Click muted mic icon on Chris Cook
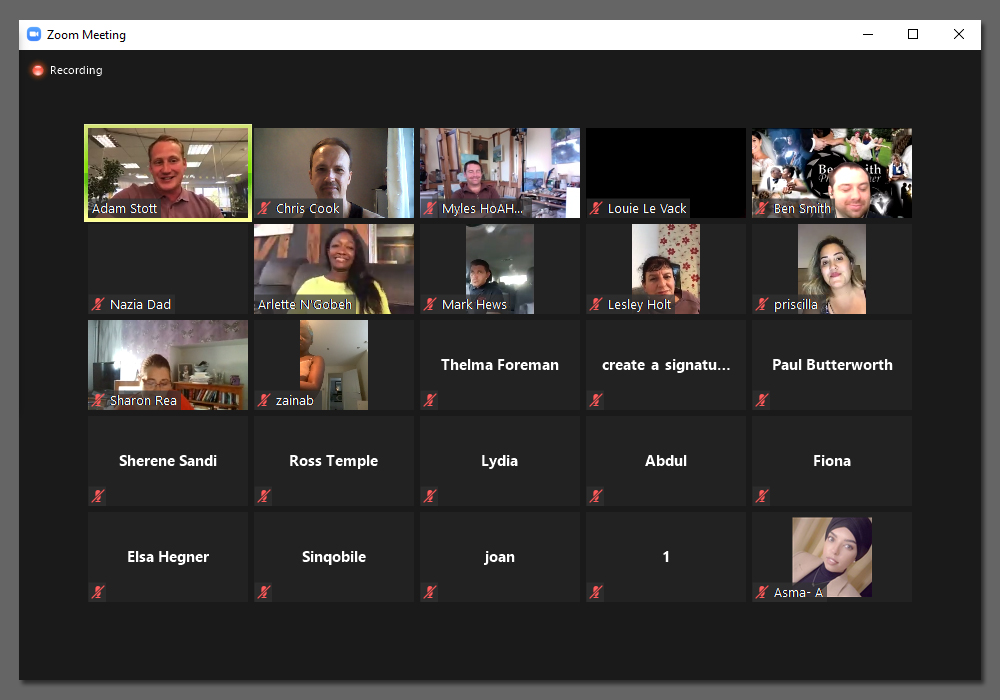This screenshot has width=1000, height=700. 264,208
